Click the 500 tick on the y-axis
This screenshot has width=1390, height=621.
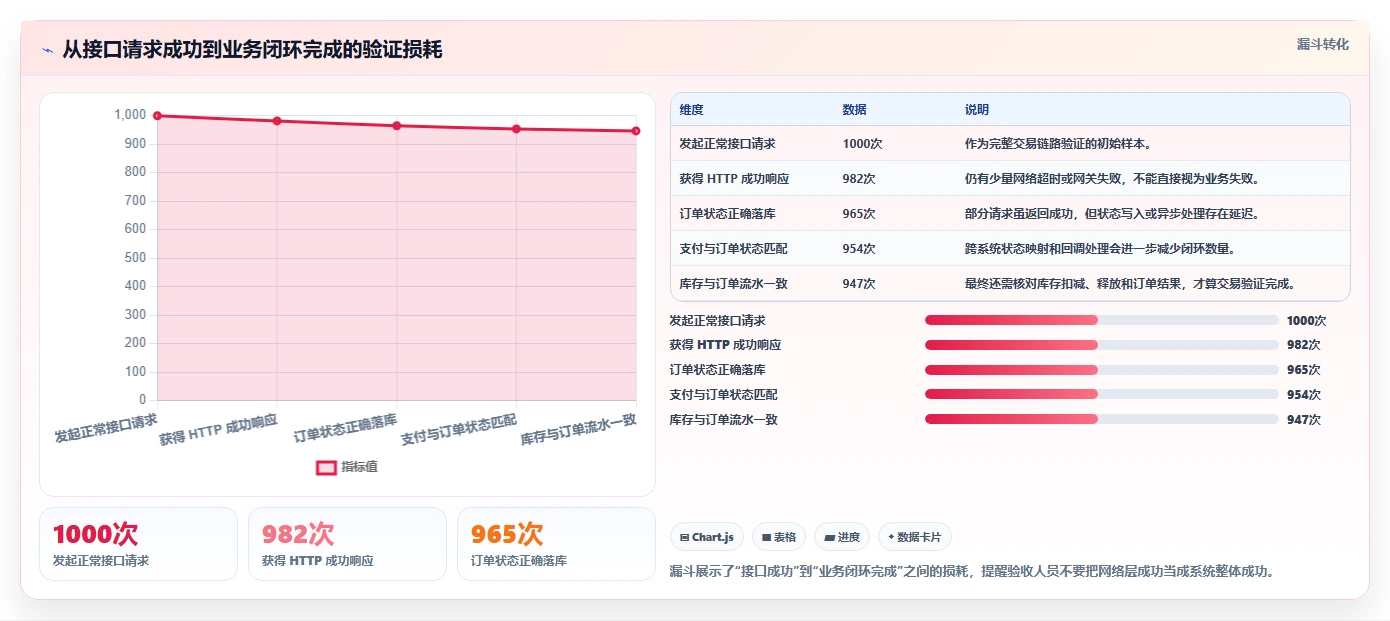[135, 258]
